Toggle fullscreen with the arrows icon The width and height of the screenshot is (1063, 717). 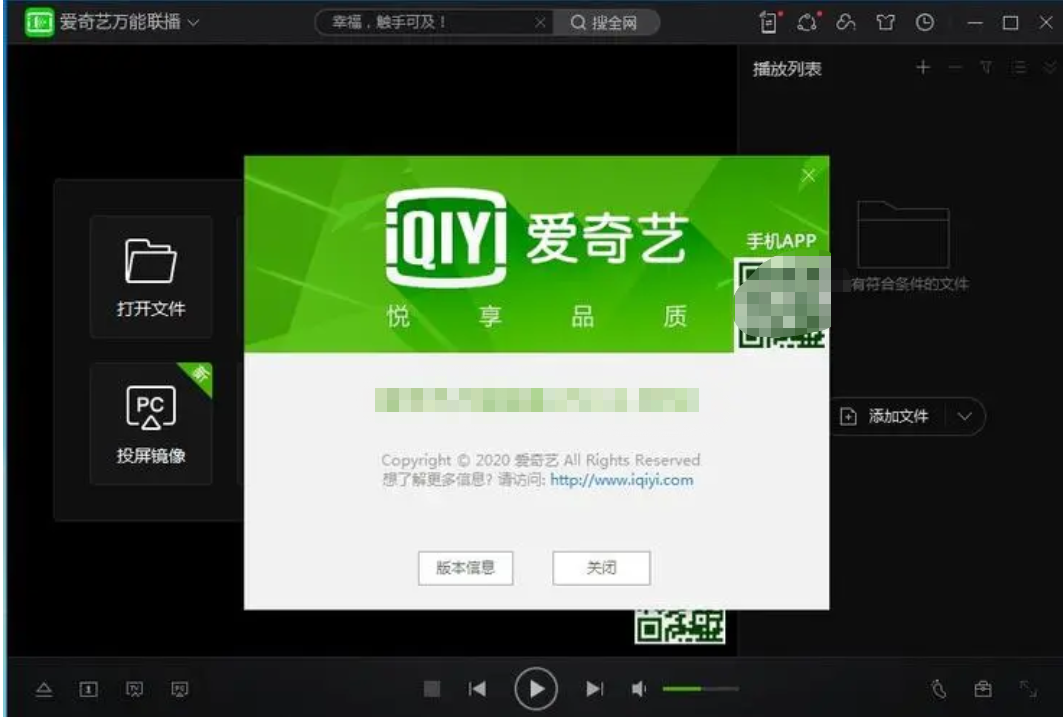point(1028,690)
